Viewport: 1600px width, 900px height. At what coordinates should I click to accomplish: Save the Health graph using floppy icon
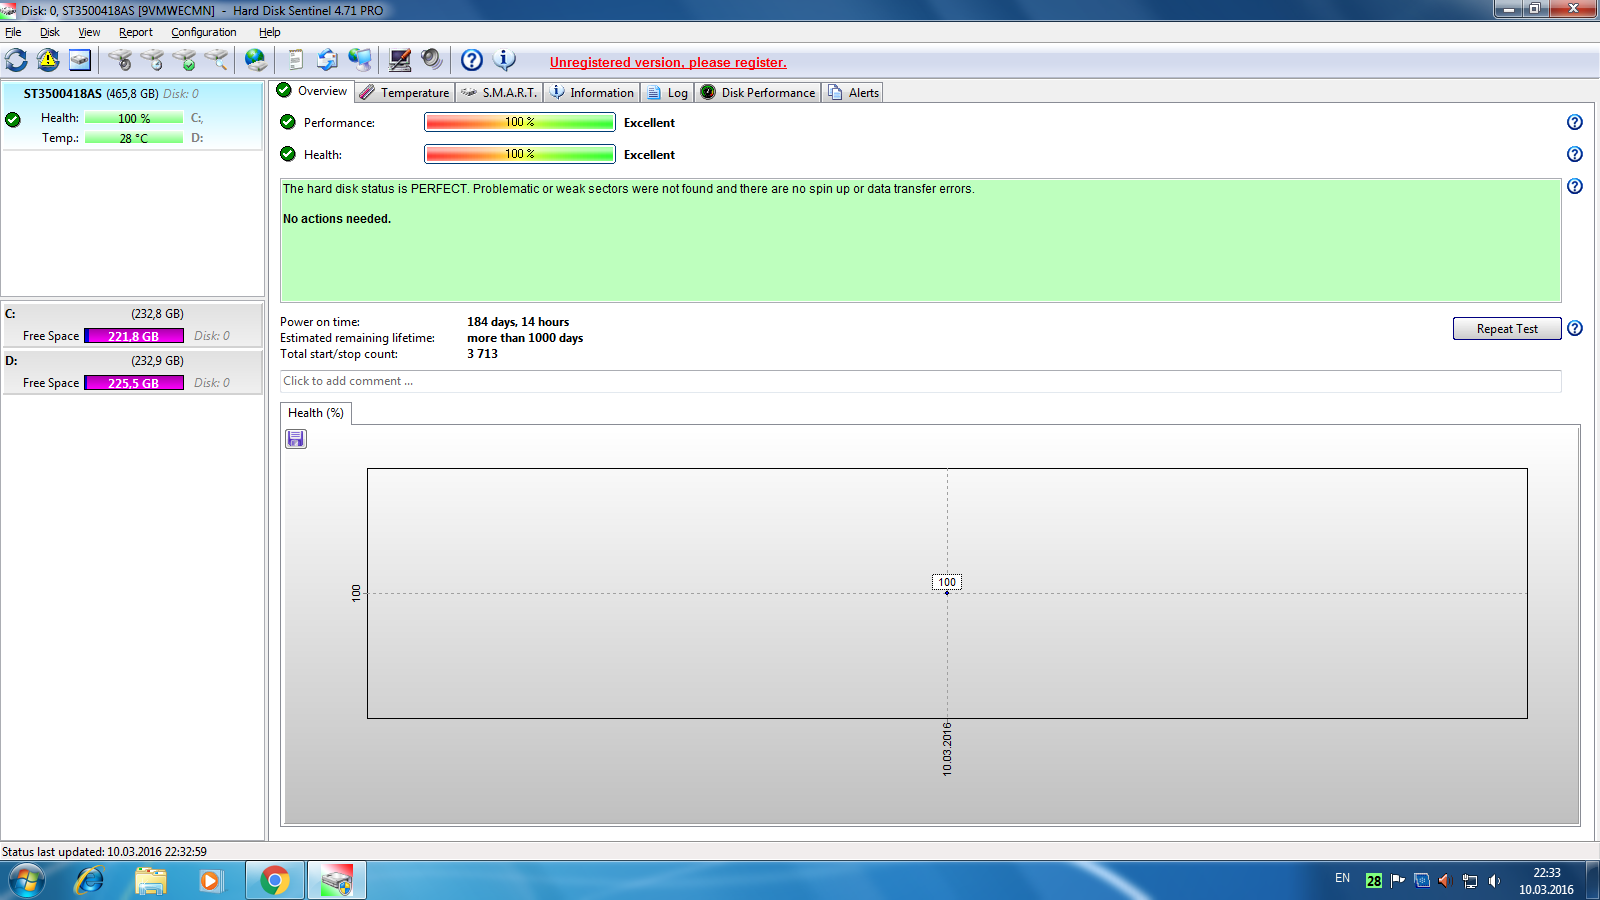click(296, 439)
